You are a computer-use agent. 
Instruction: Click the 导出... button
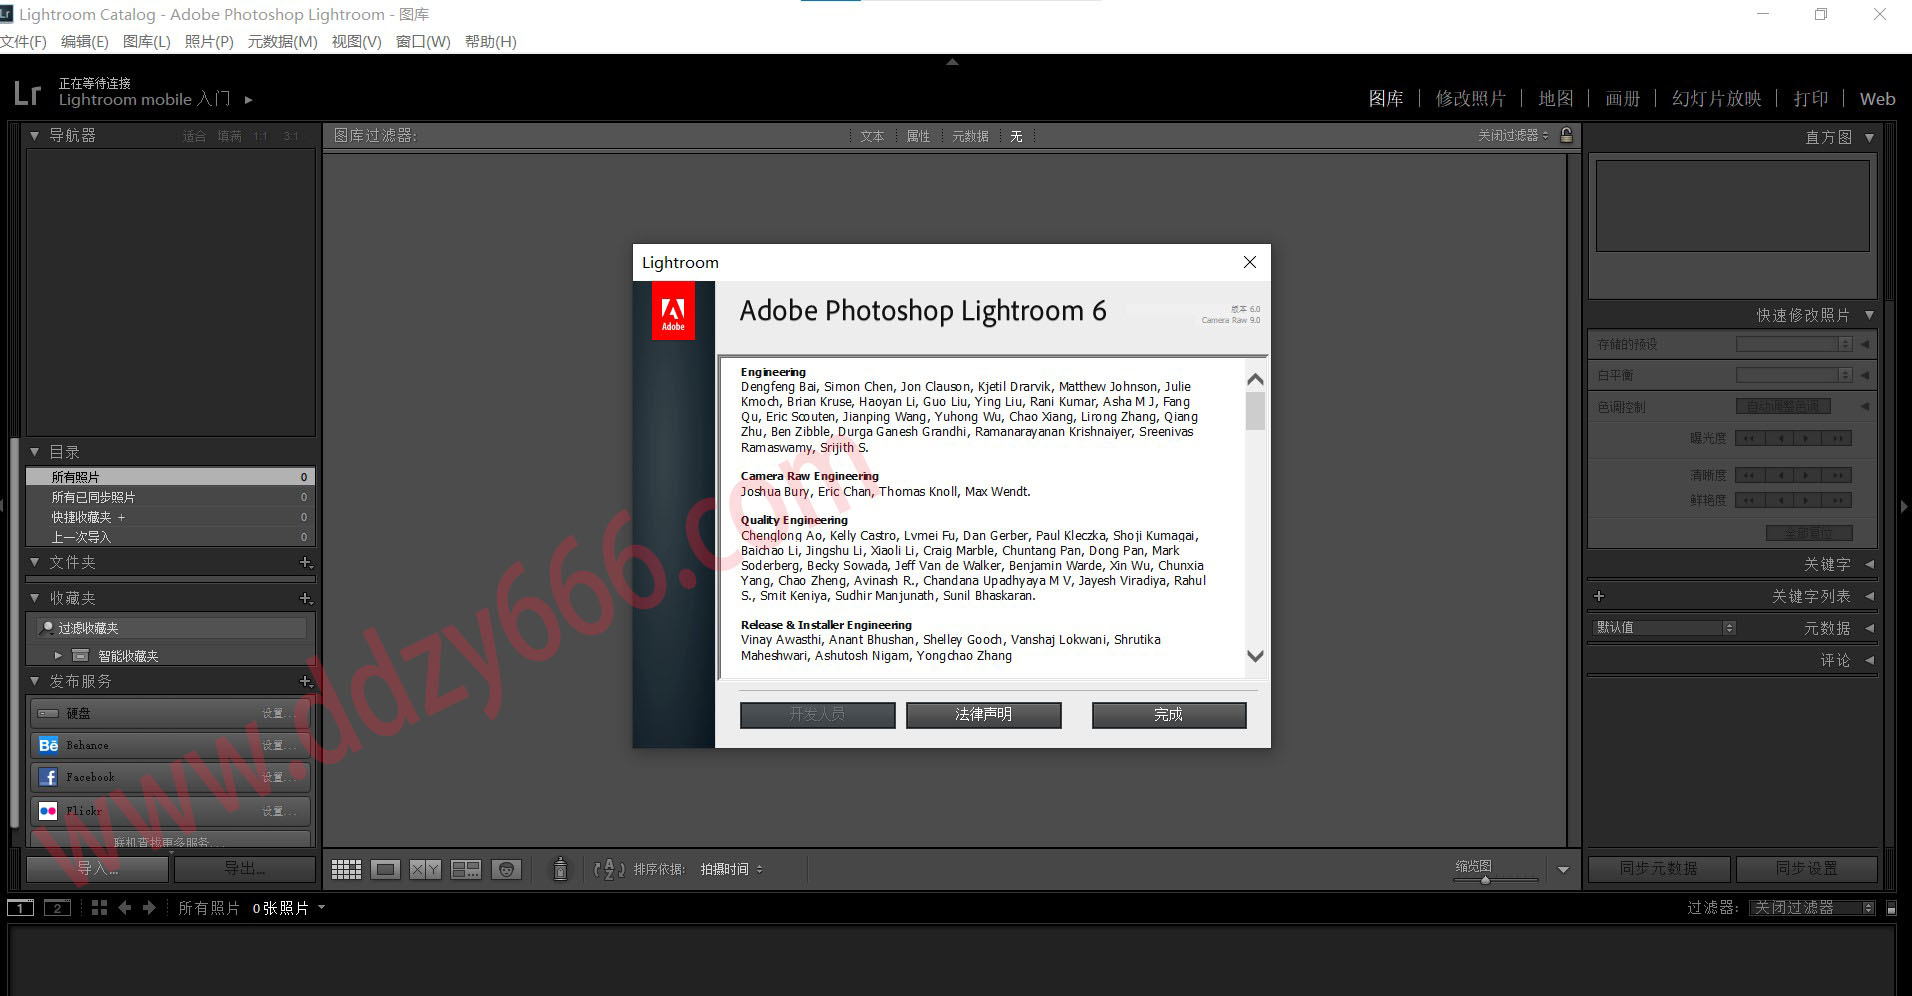245,868
